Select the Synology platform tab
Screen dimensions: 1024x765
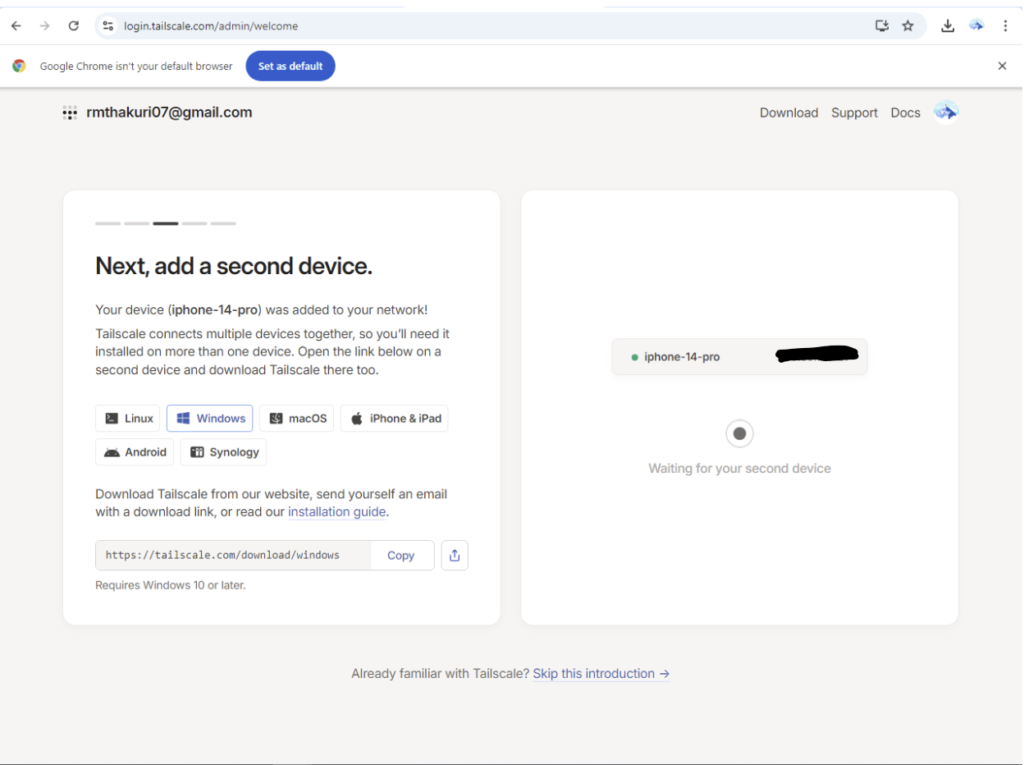coord(223,452)
